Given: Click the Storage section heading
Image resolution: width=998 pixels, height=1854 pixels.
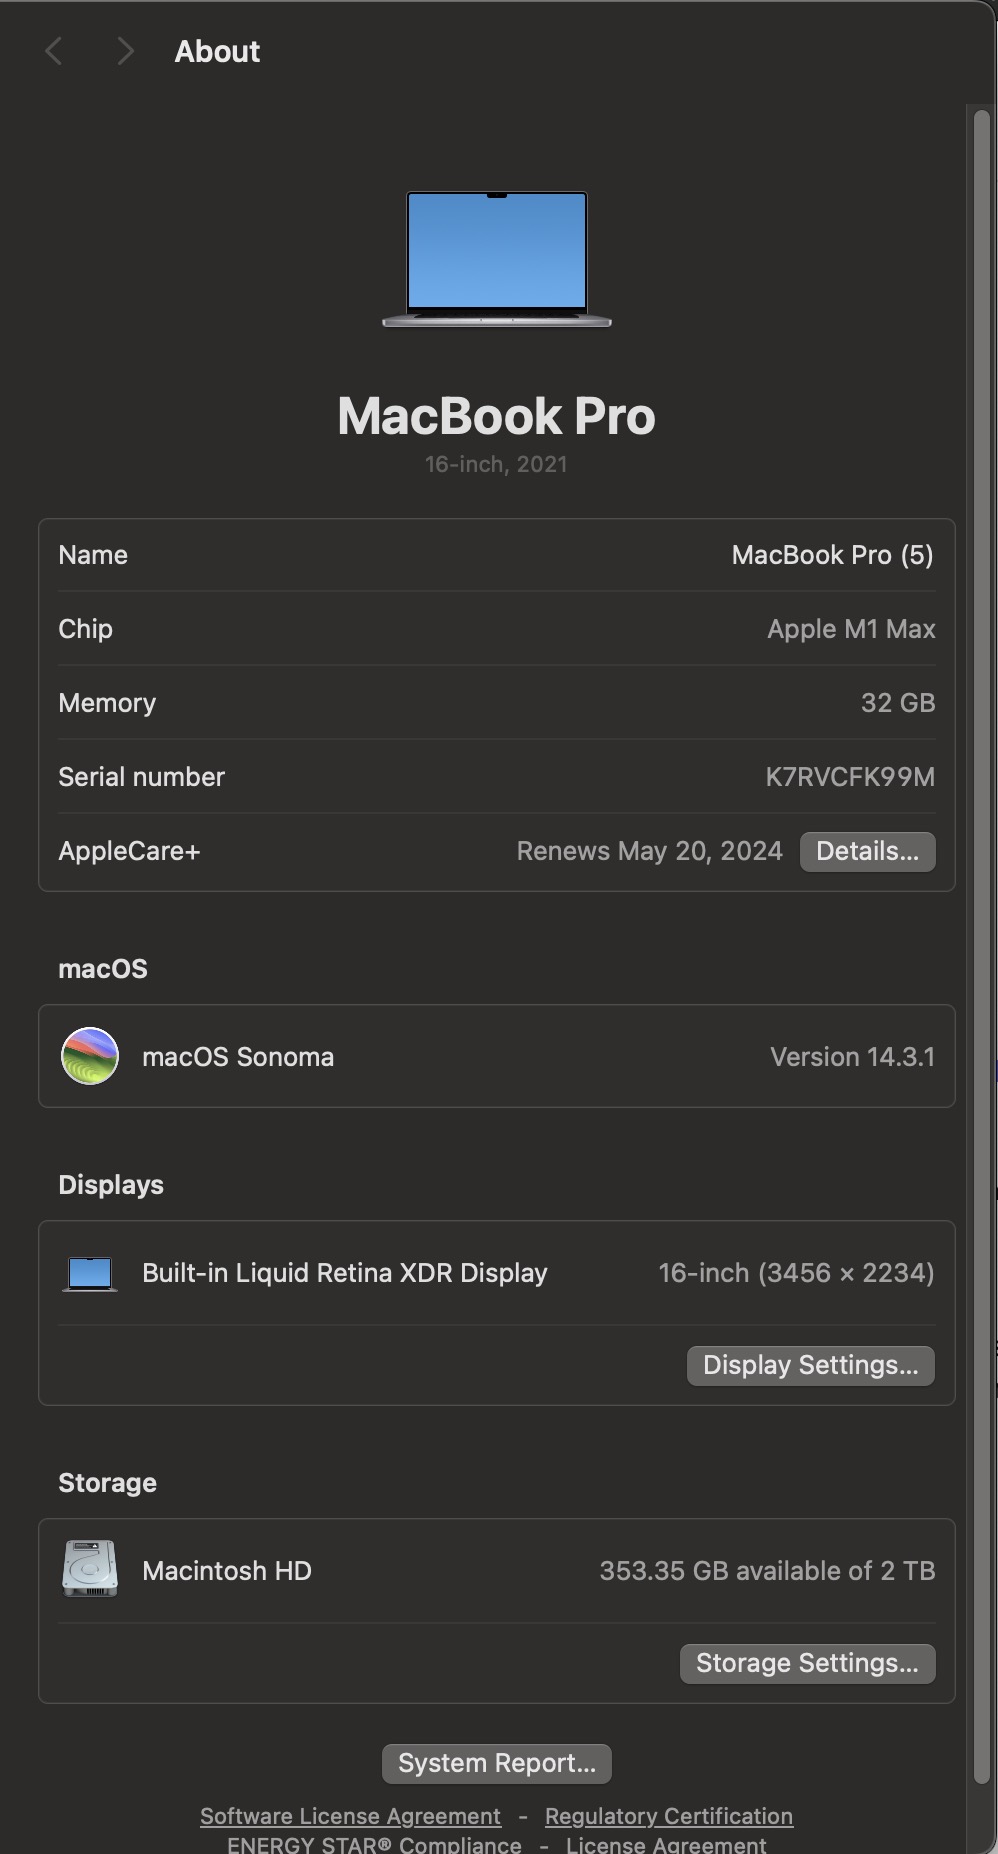Looking at the screenshot, I should (107, 1483).
